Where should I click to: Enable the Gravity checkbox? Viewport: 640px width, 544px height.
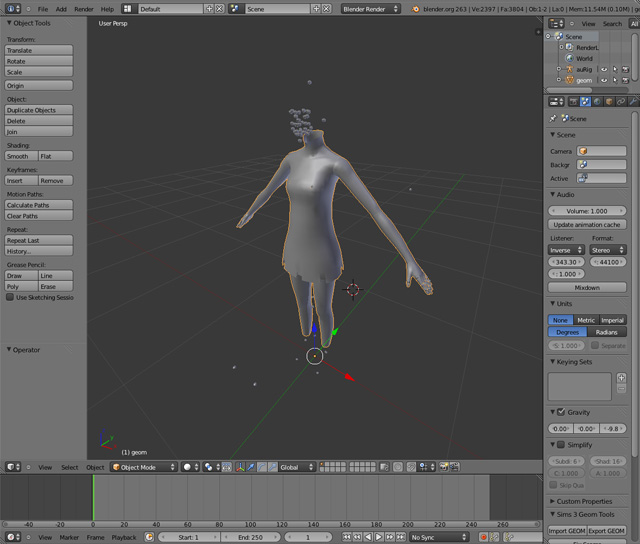(561, 412)
